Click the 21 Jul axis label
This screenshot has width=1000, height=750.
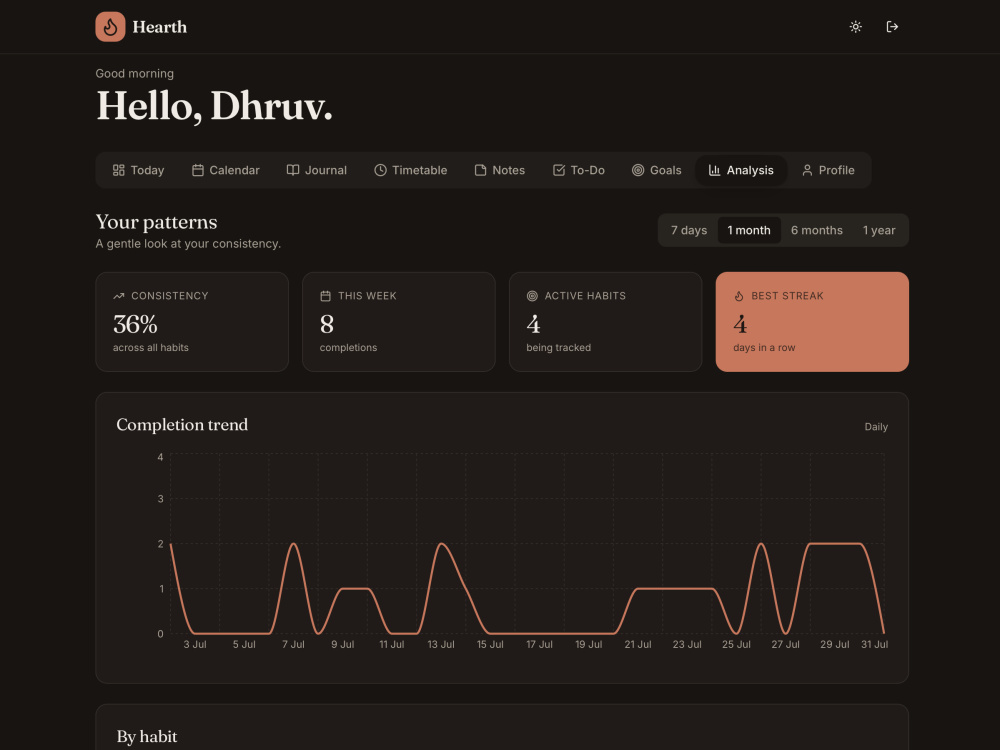pos(638,645)
